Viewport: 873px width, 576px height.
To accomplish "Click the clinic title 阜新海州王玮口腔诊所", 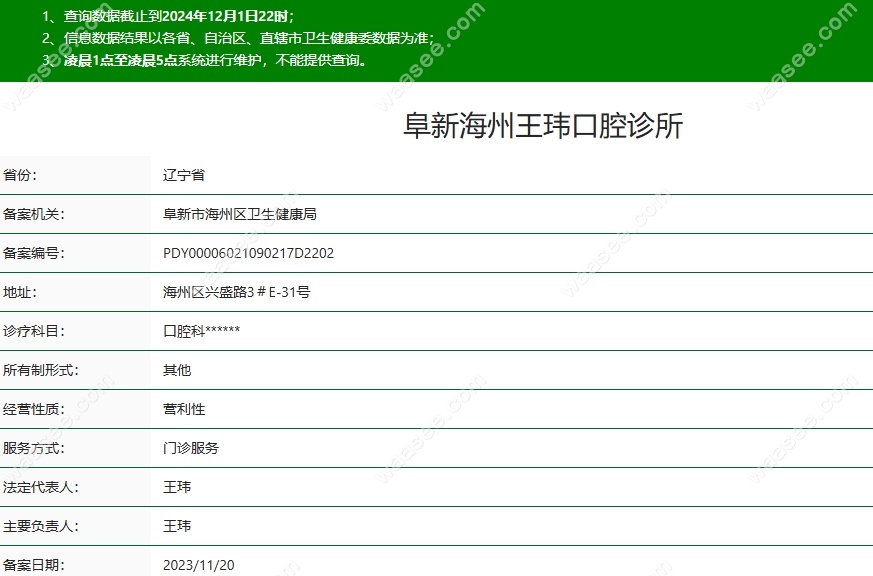I will pyautogui.click(x=542, y=126).
